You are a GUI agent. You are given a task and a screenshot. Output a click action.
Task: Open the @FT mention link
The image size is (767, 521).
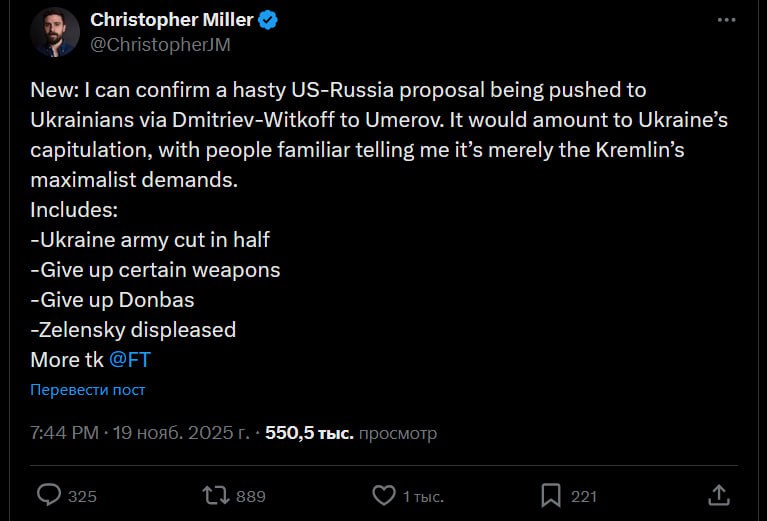[x=130, y=360]
